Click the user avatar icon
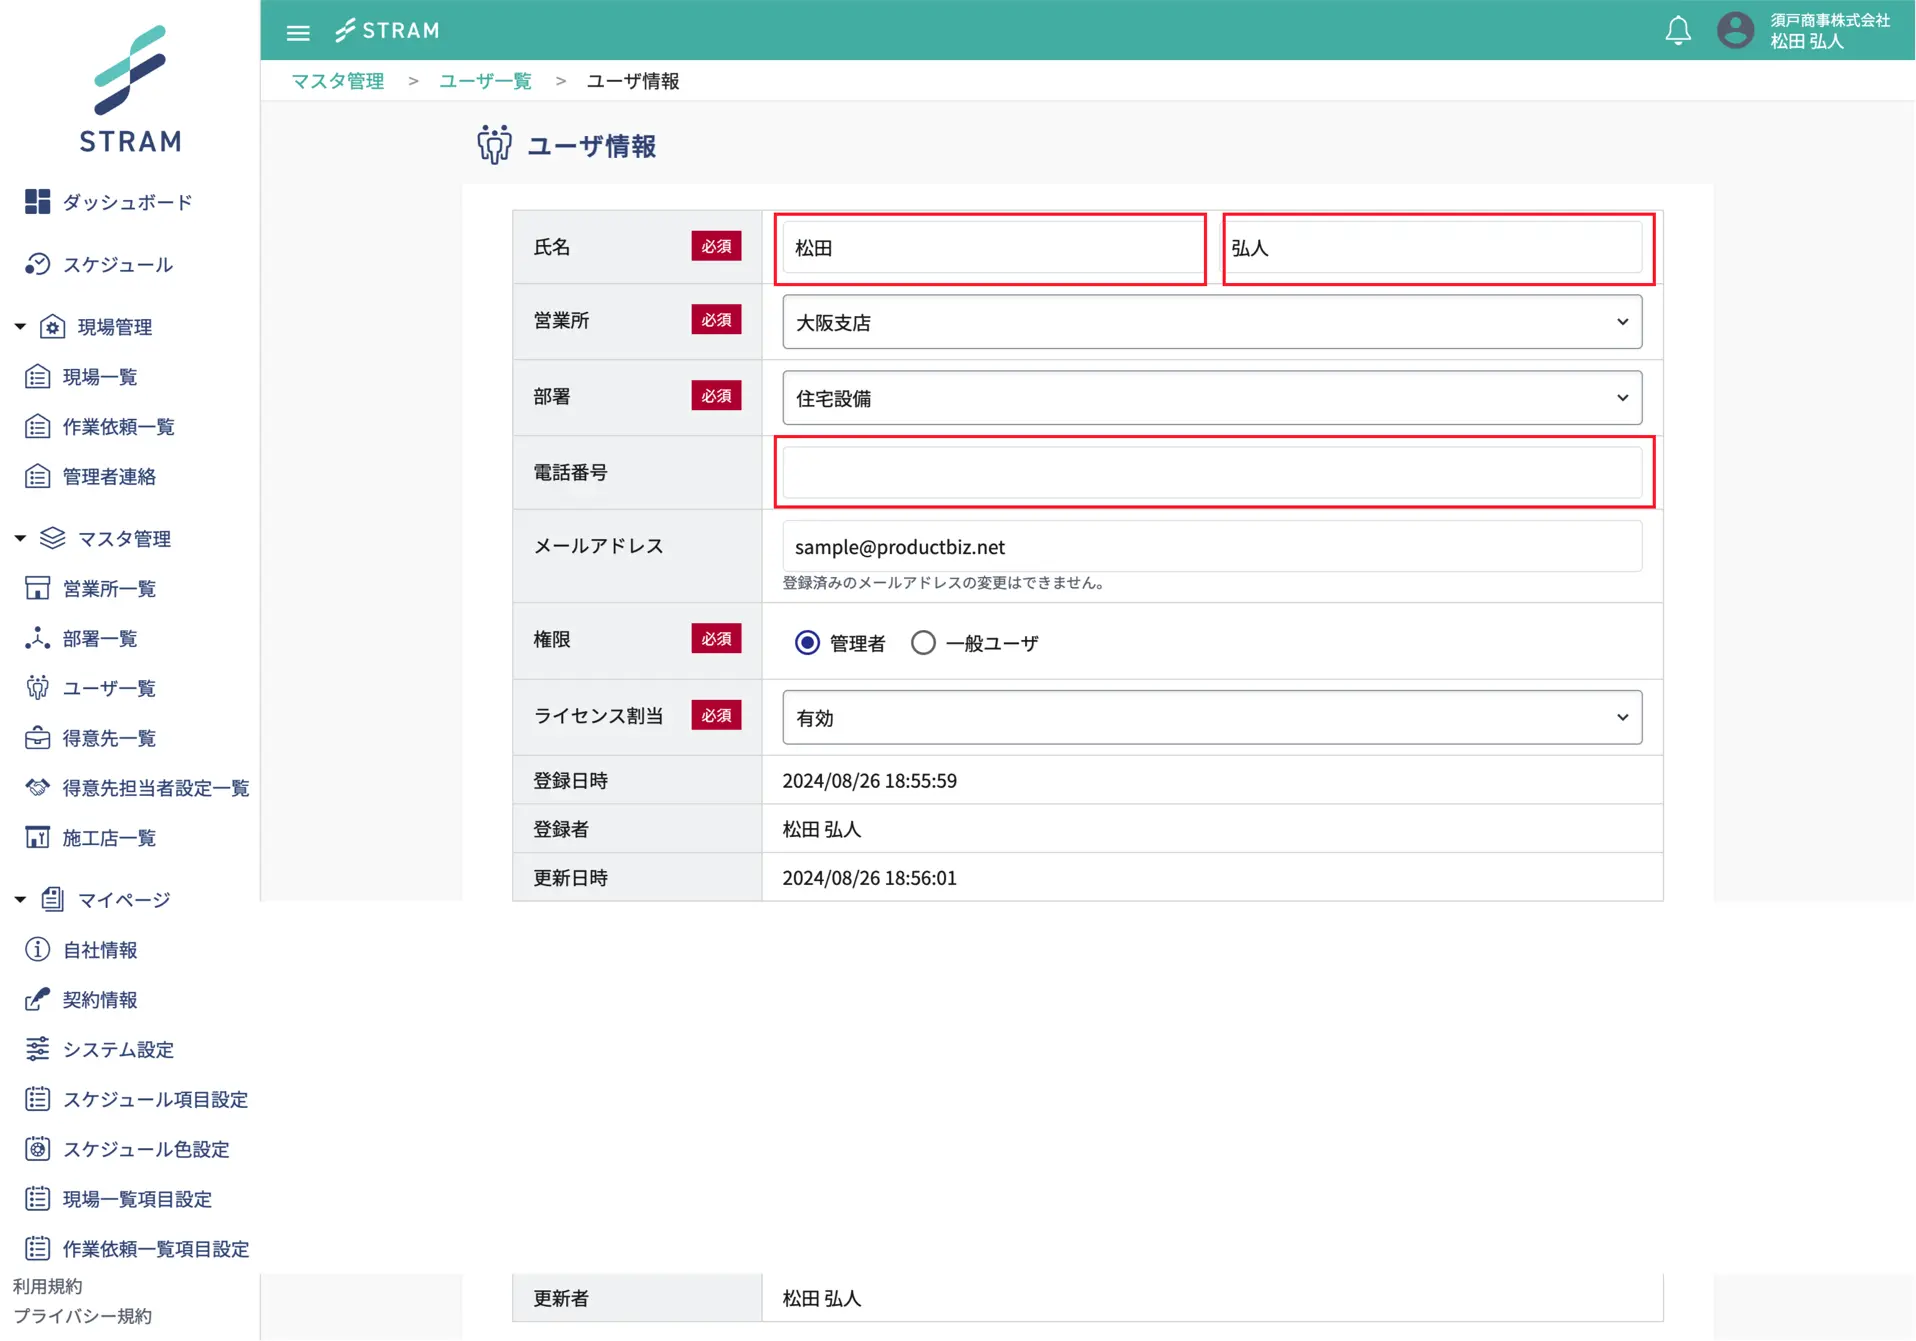Image resolution: width=1916 pixels, height=1341 pixels. (1735, 31)
